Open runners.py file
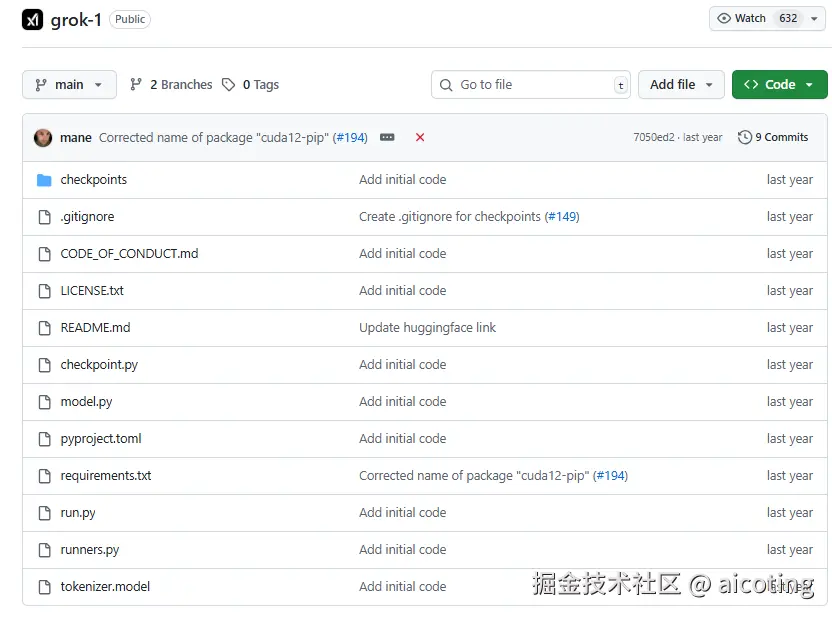The image size is (832, 618). (x=90, y=550)
